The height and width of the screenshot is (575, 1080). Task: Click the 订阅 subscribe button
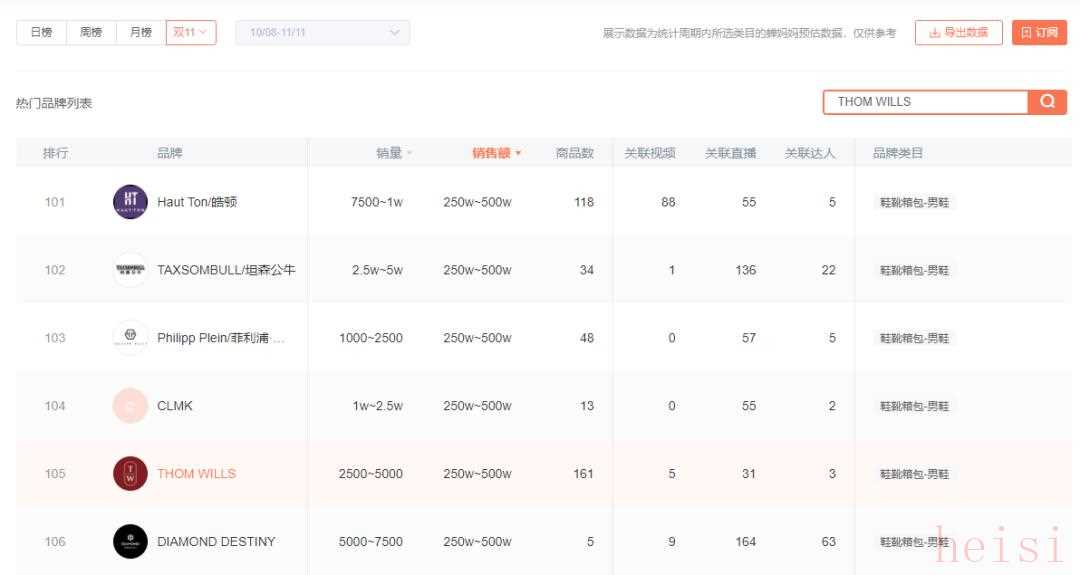click(x=1039, y=33)
